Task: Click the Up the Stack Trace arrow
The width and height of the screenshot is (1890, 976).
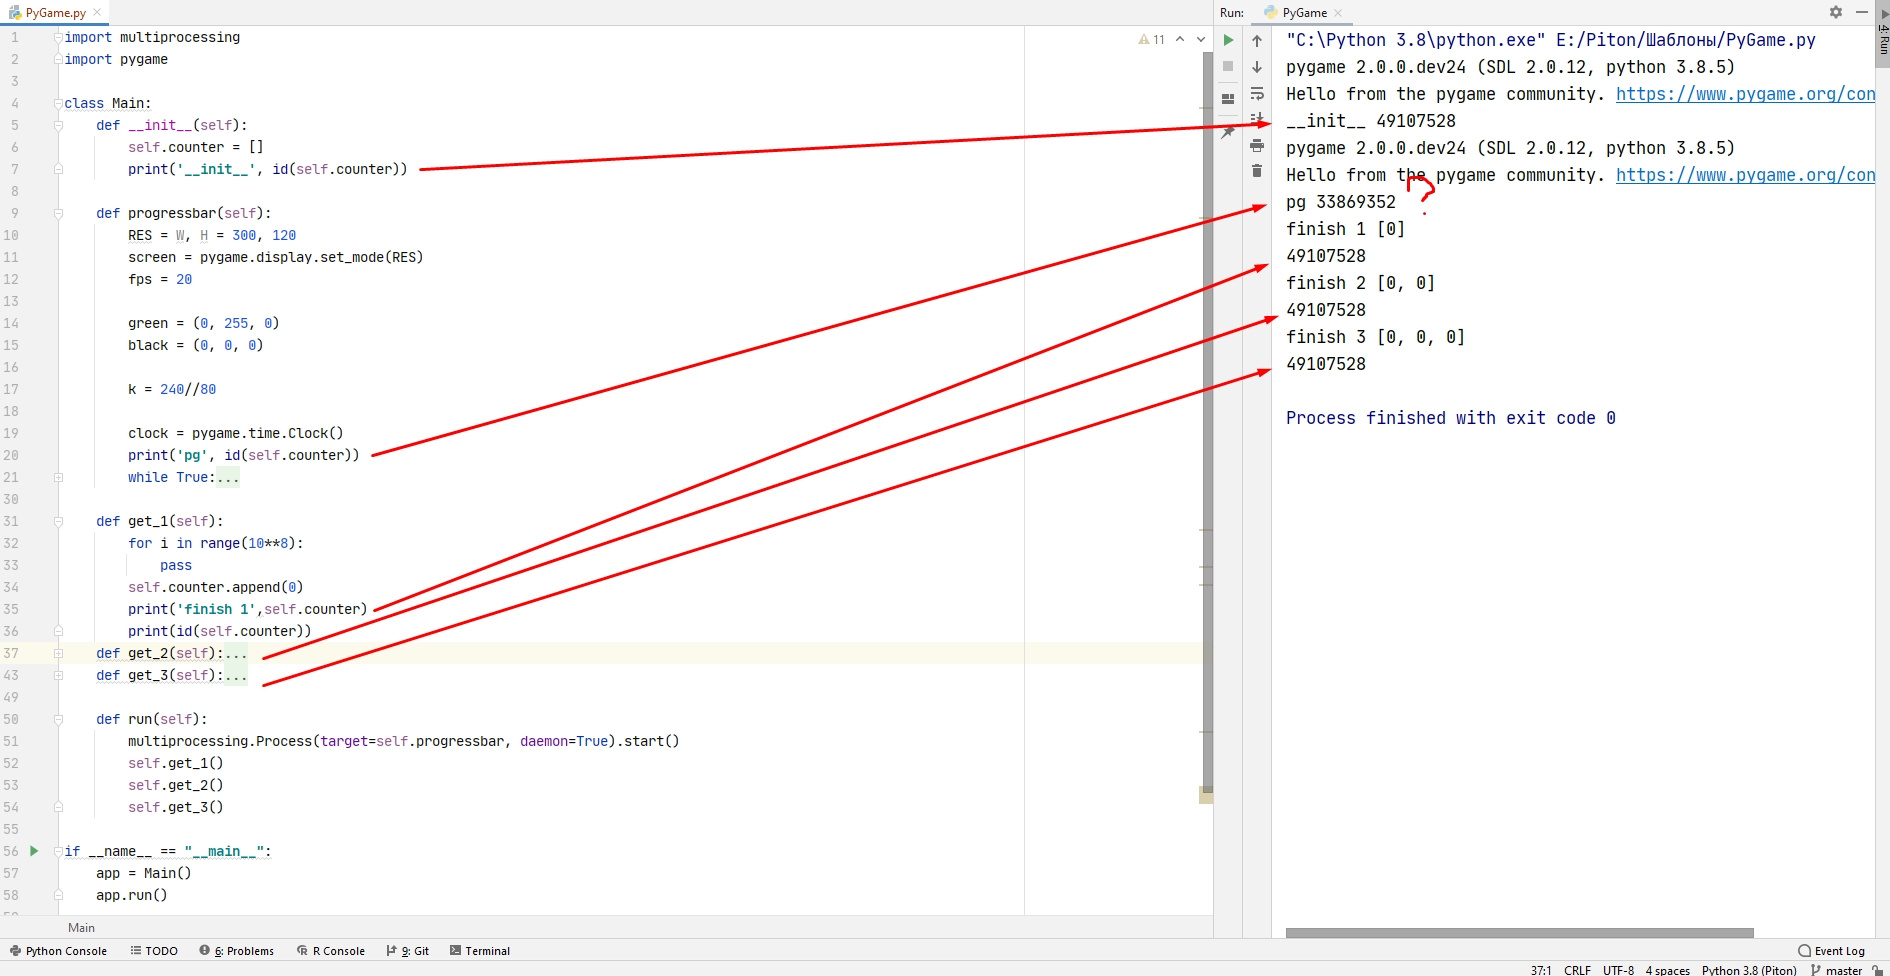Action: (x=1257, y=41)
